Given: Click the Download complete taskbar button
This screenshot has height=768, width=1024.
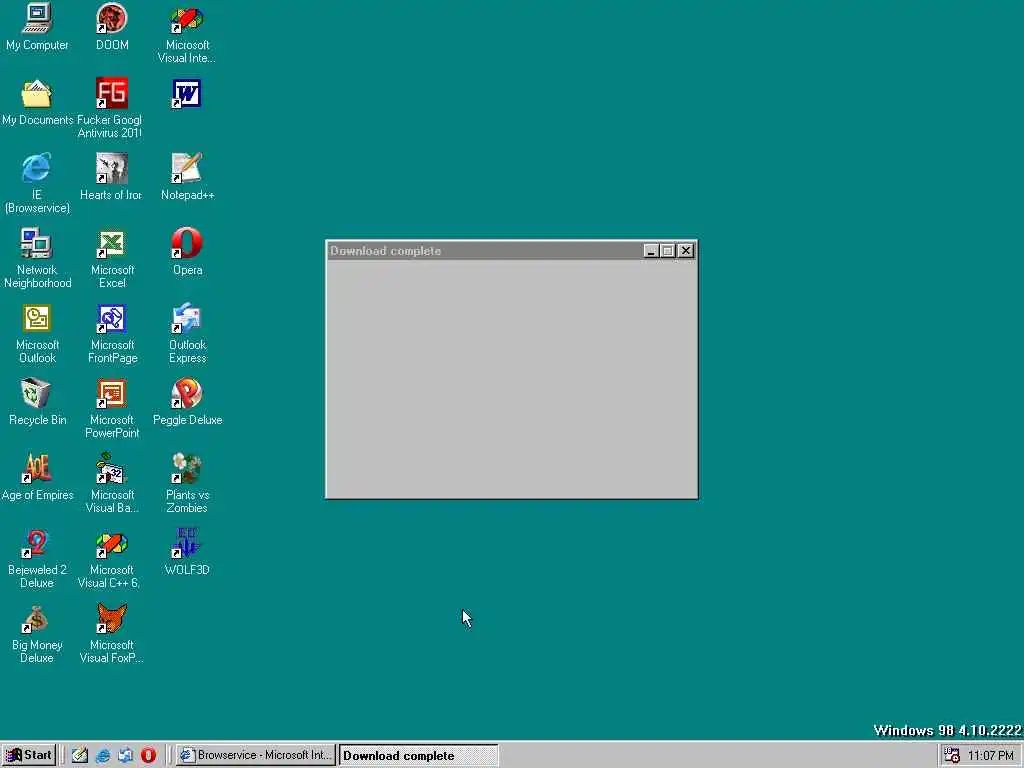Looking at the screenshot, I should click(419, 756).
